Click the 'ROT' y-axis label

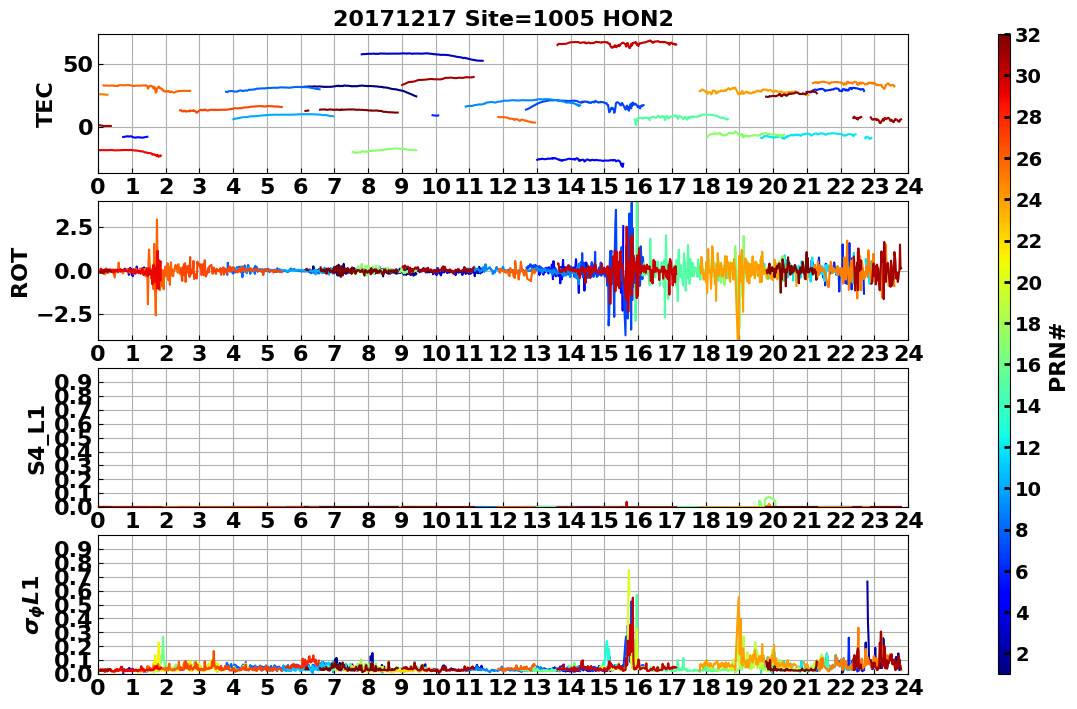[x=21, y=273]
